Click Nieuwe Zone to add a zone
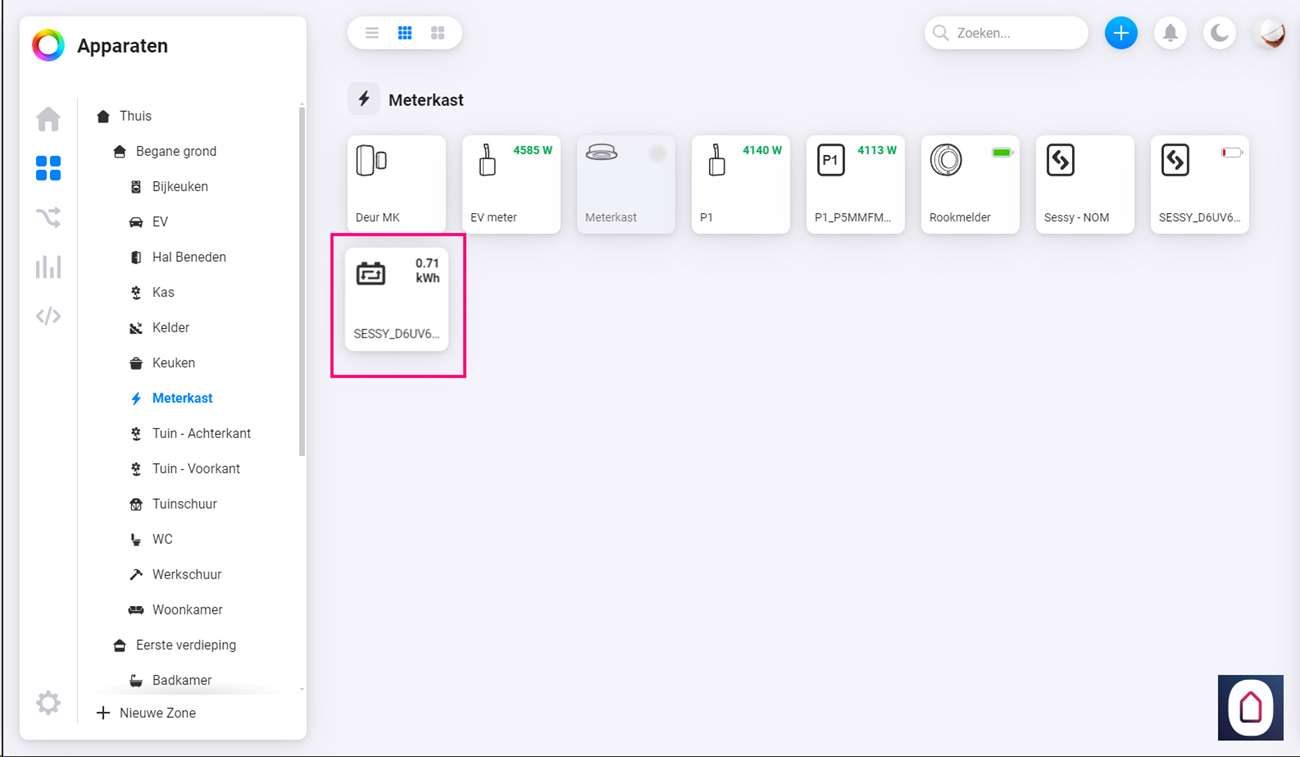 pos(146,713)
